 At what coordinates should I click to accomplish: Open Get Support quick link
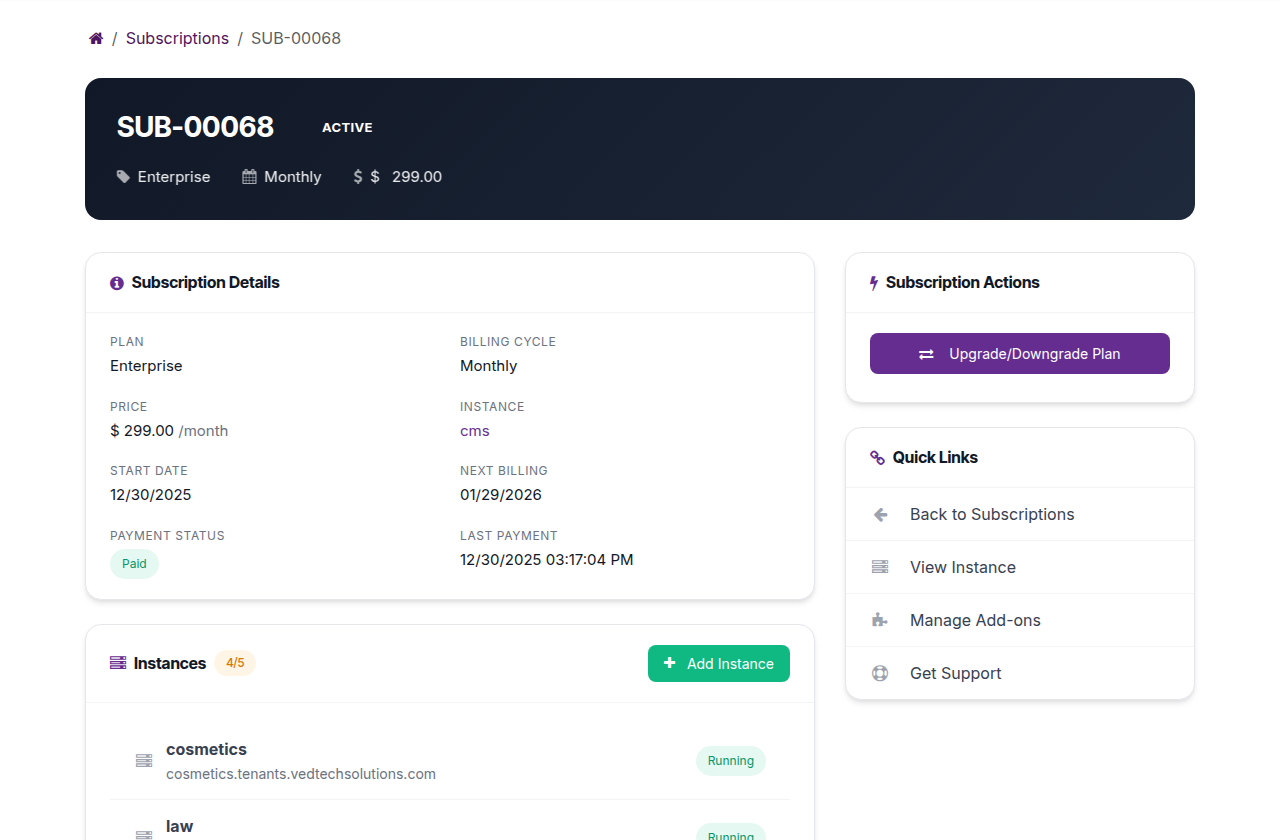pyautogui.click(x=1020, y=673)
